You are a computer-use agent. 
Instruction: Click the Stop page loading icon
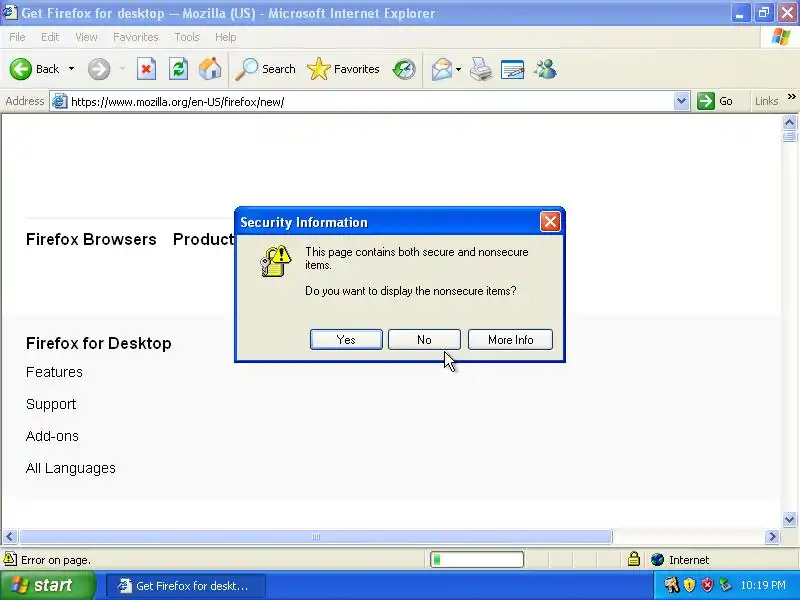146,69
